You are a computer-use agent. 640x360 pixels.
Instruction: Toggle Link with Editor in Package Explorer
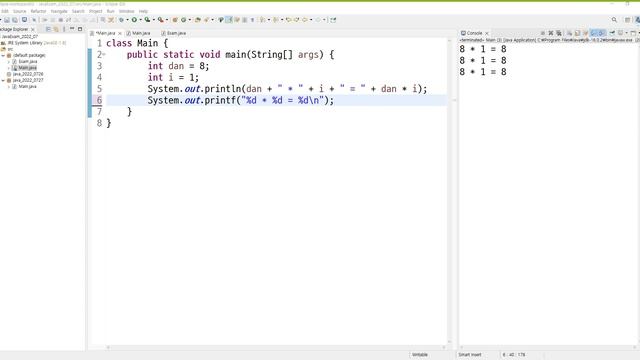(x=56, y=29)
